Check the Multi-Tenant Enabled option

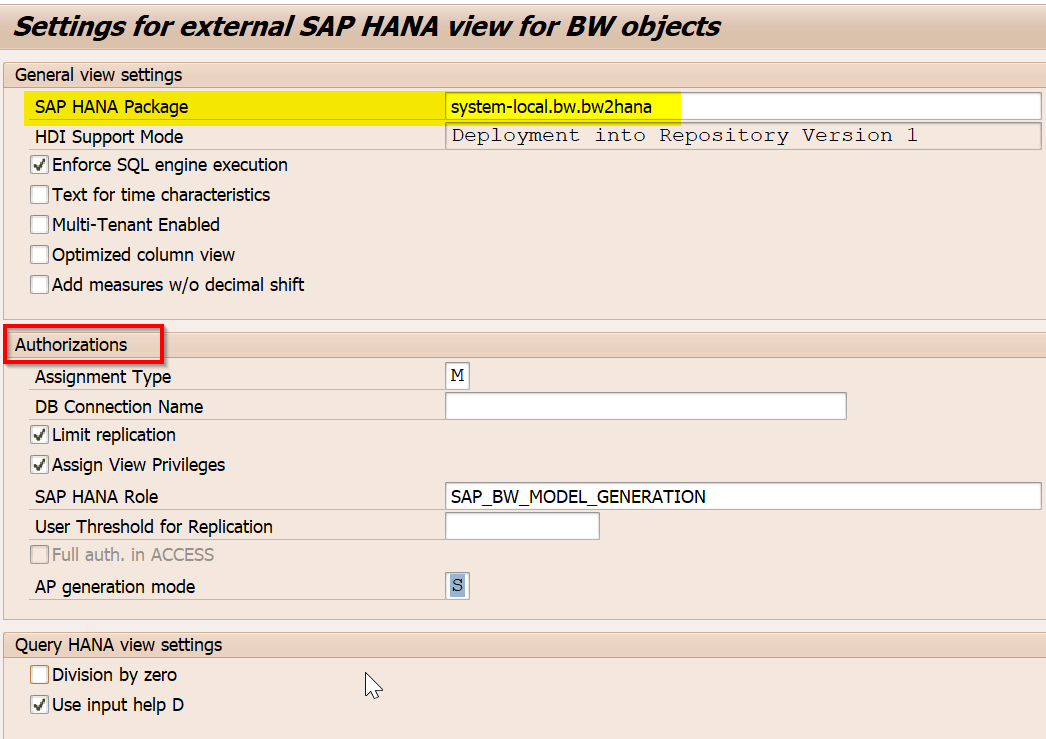pos(39,225)
